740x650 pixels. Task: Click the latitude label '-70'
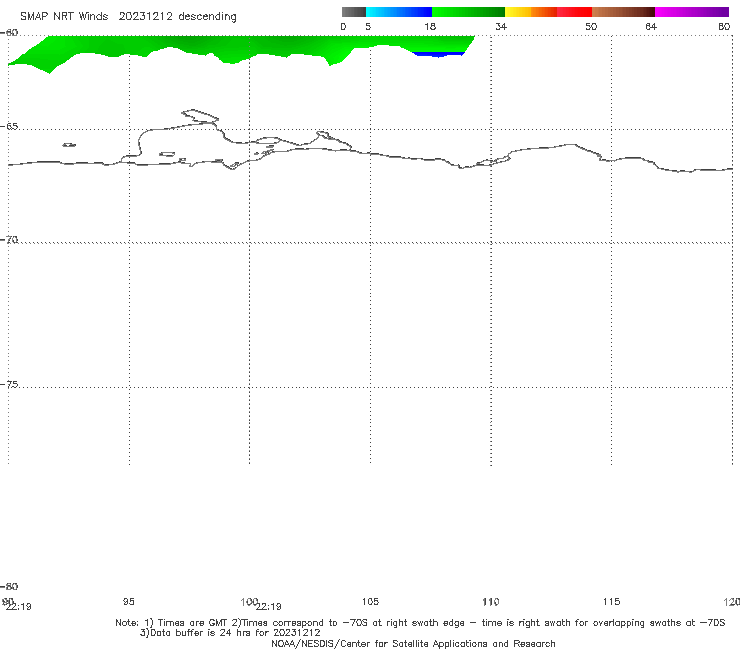[9, 240]
